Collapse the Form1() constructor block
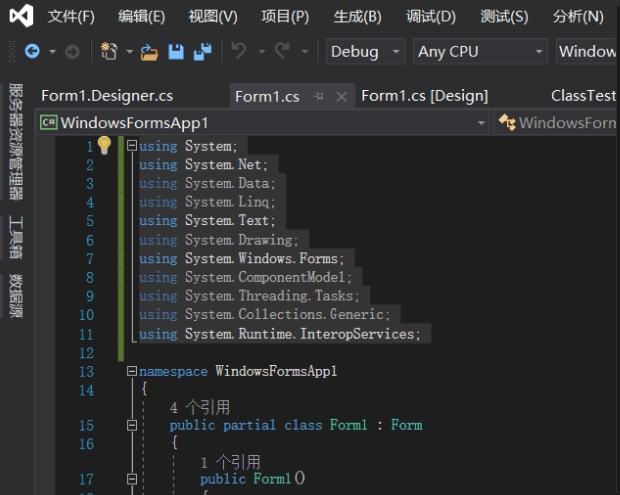Screen dimensions: 620x495 tap(132, 479)
